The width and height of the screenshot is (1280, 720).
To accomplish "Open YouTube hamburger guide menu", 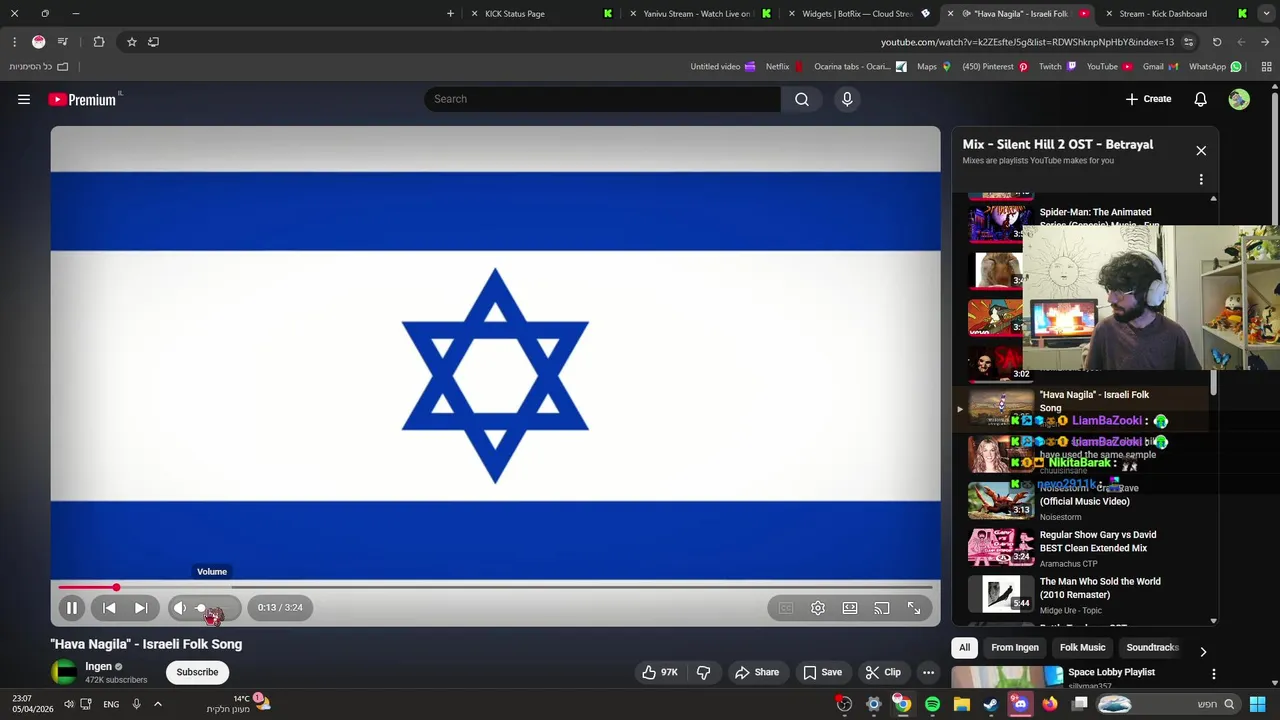I will tap(24, 99).
